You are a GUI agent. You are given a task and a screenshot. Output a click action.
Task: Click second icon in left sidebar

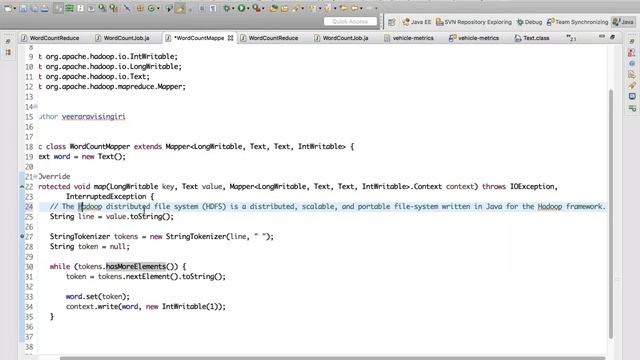click(8, 52)
